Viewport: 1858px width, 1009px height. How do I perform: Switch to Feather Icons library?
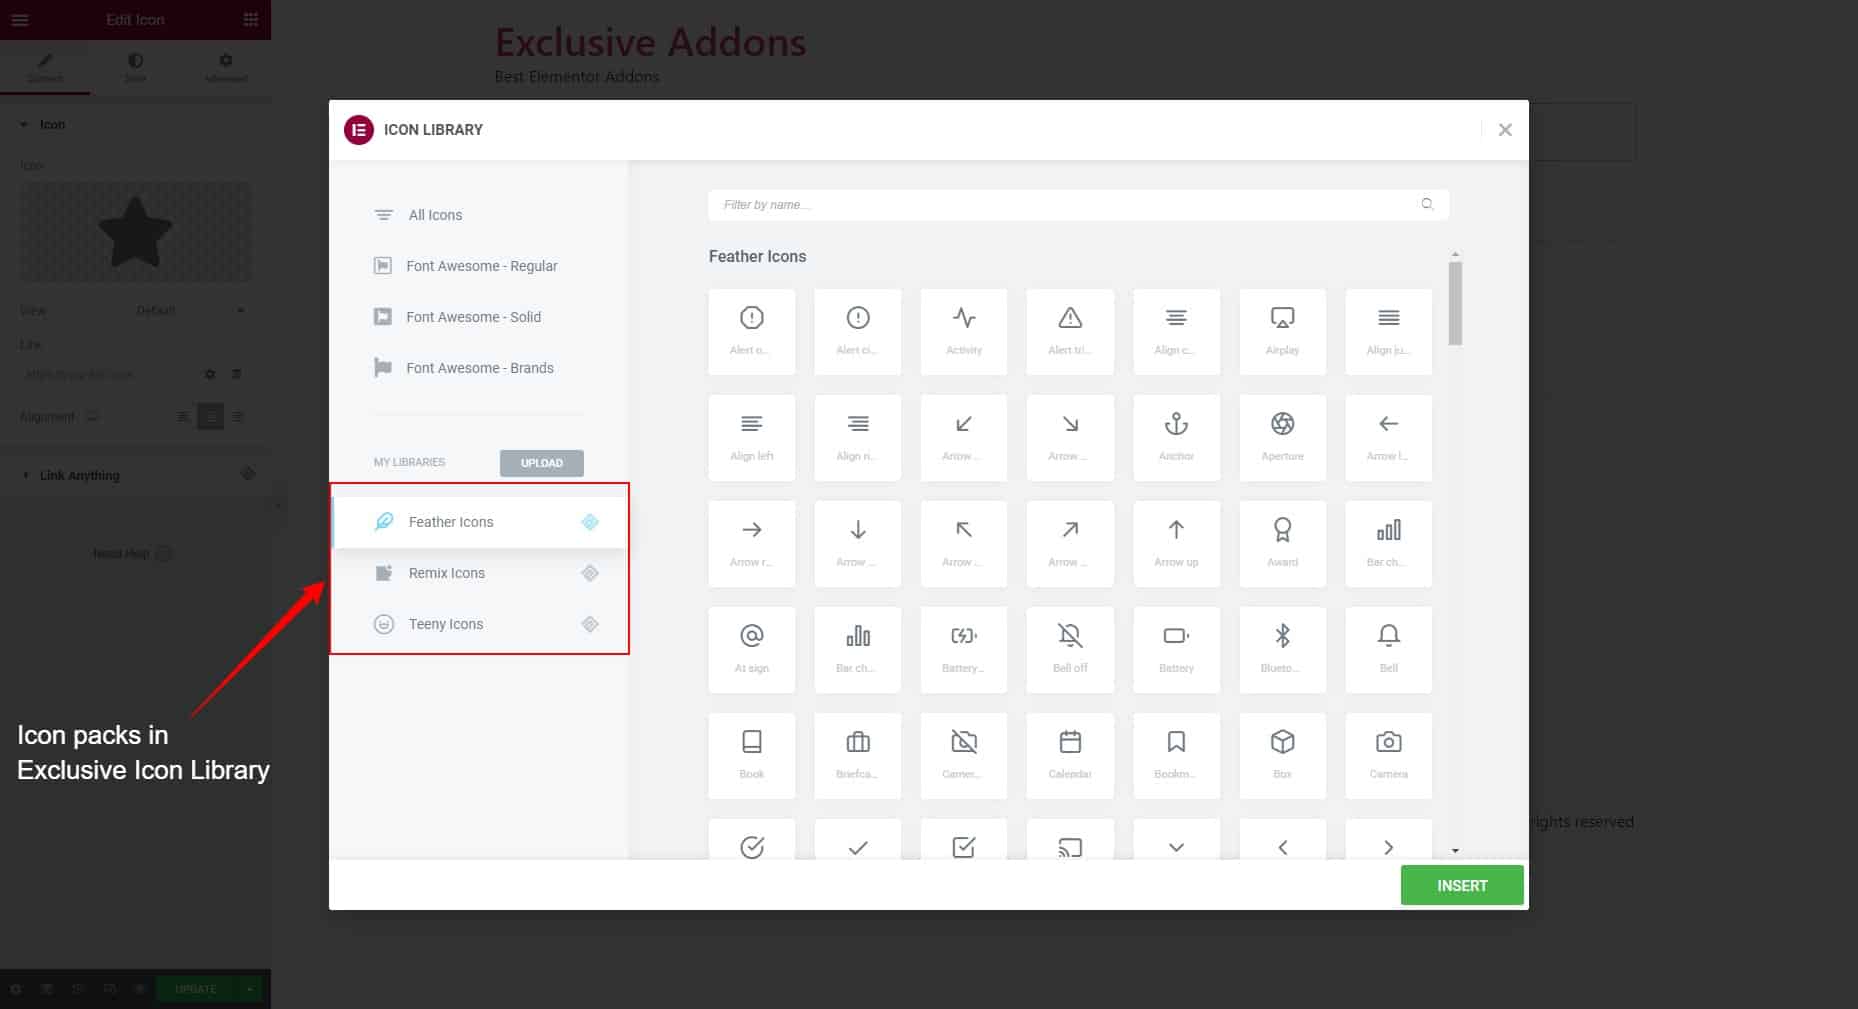(480, 522)
